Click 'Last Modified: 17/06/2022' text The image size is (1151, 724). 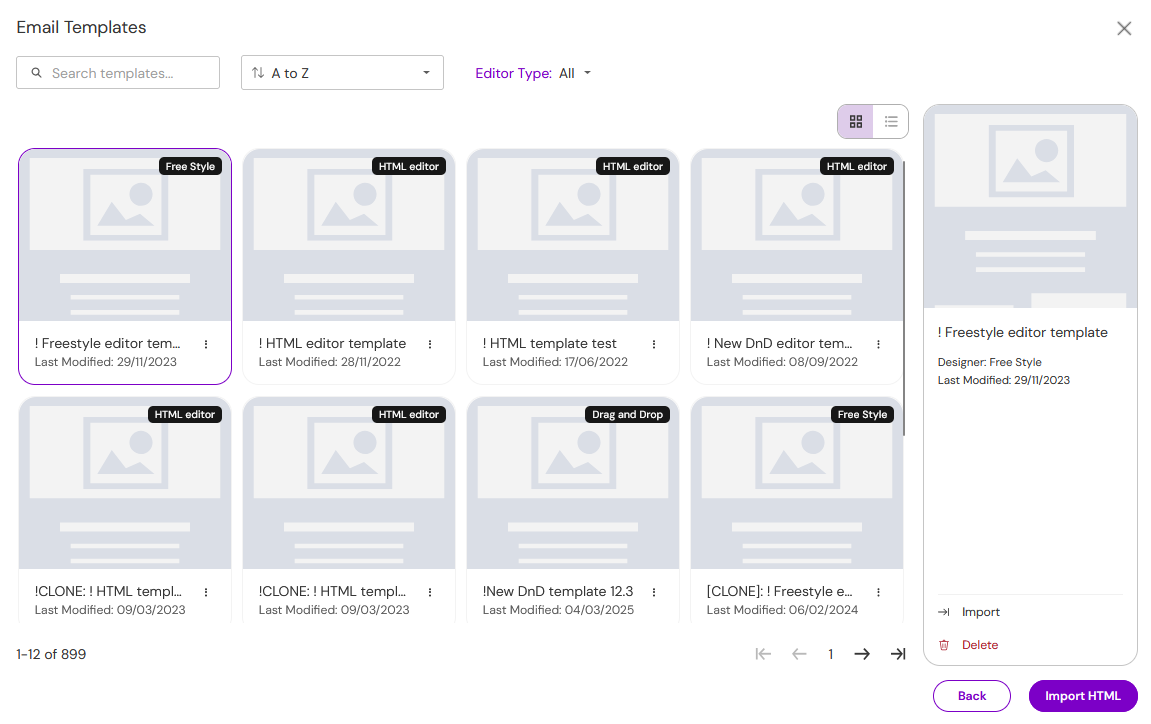555,362
